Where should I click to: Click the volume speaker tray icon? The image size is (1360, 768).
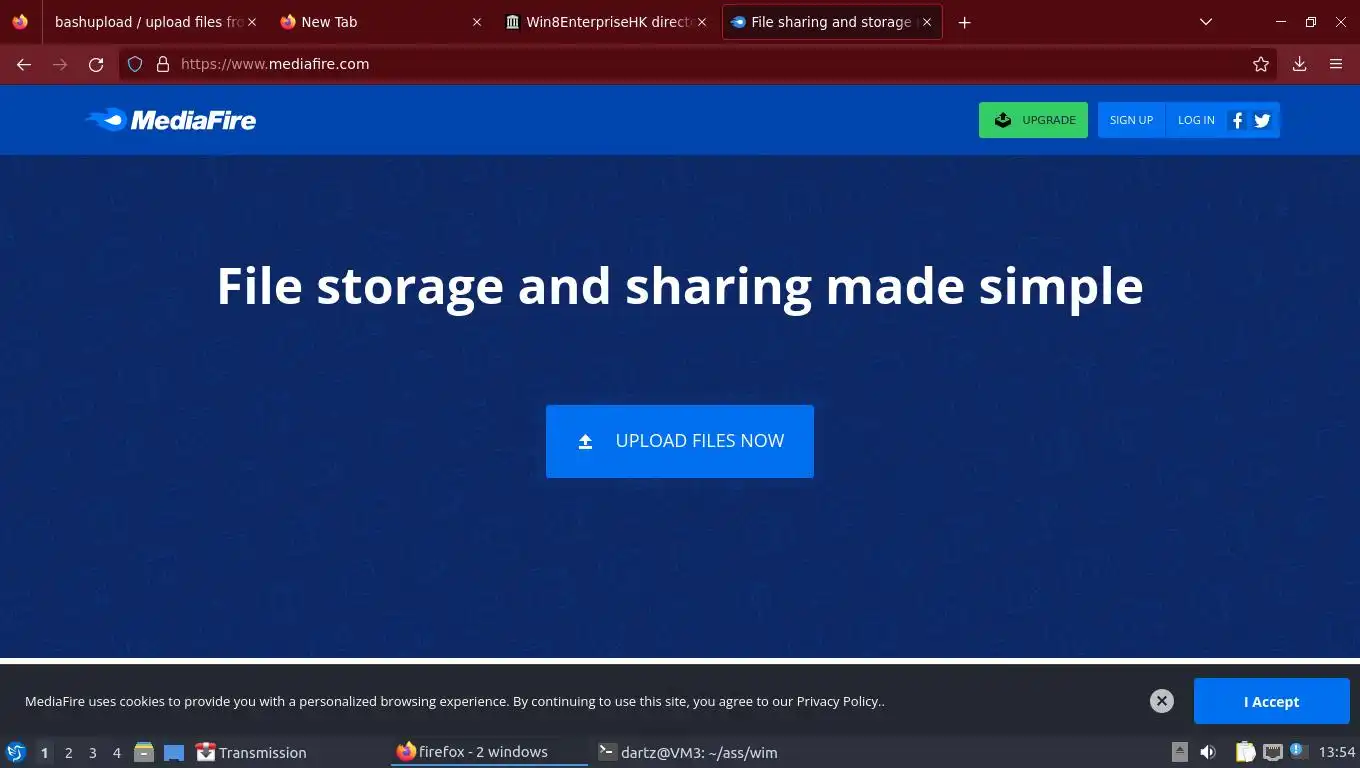[1208, 752]
